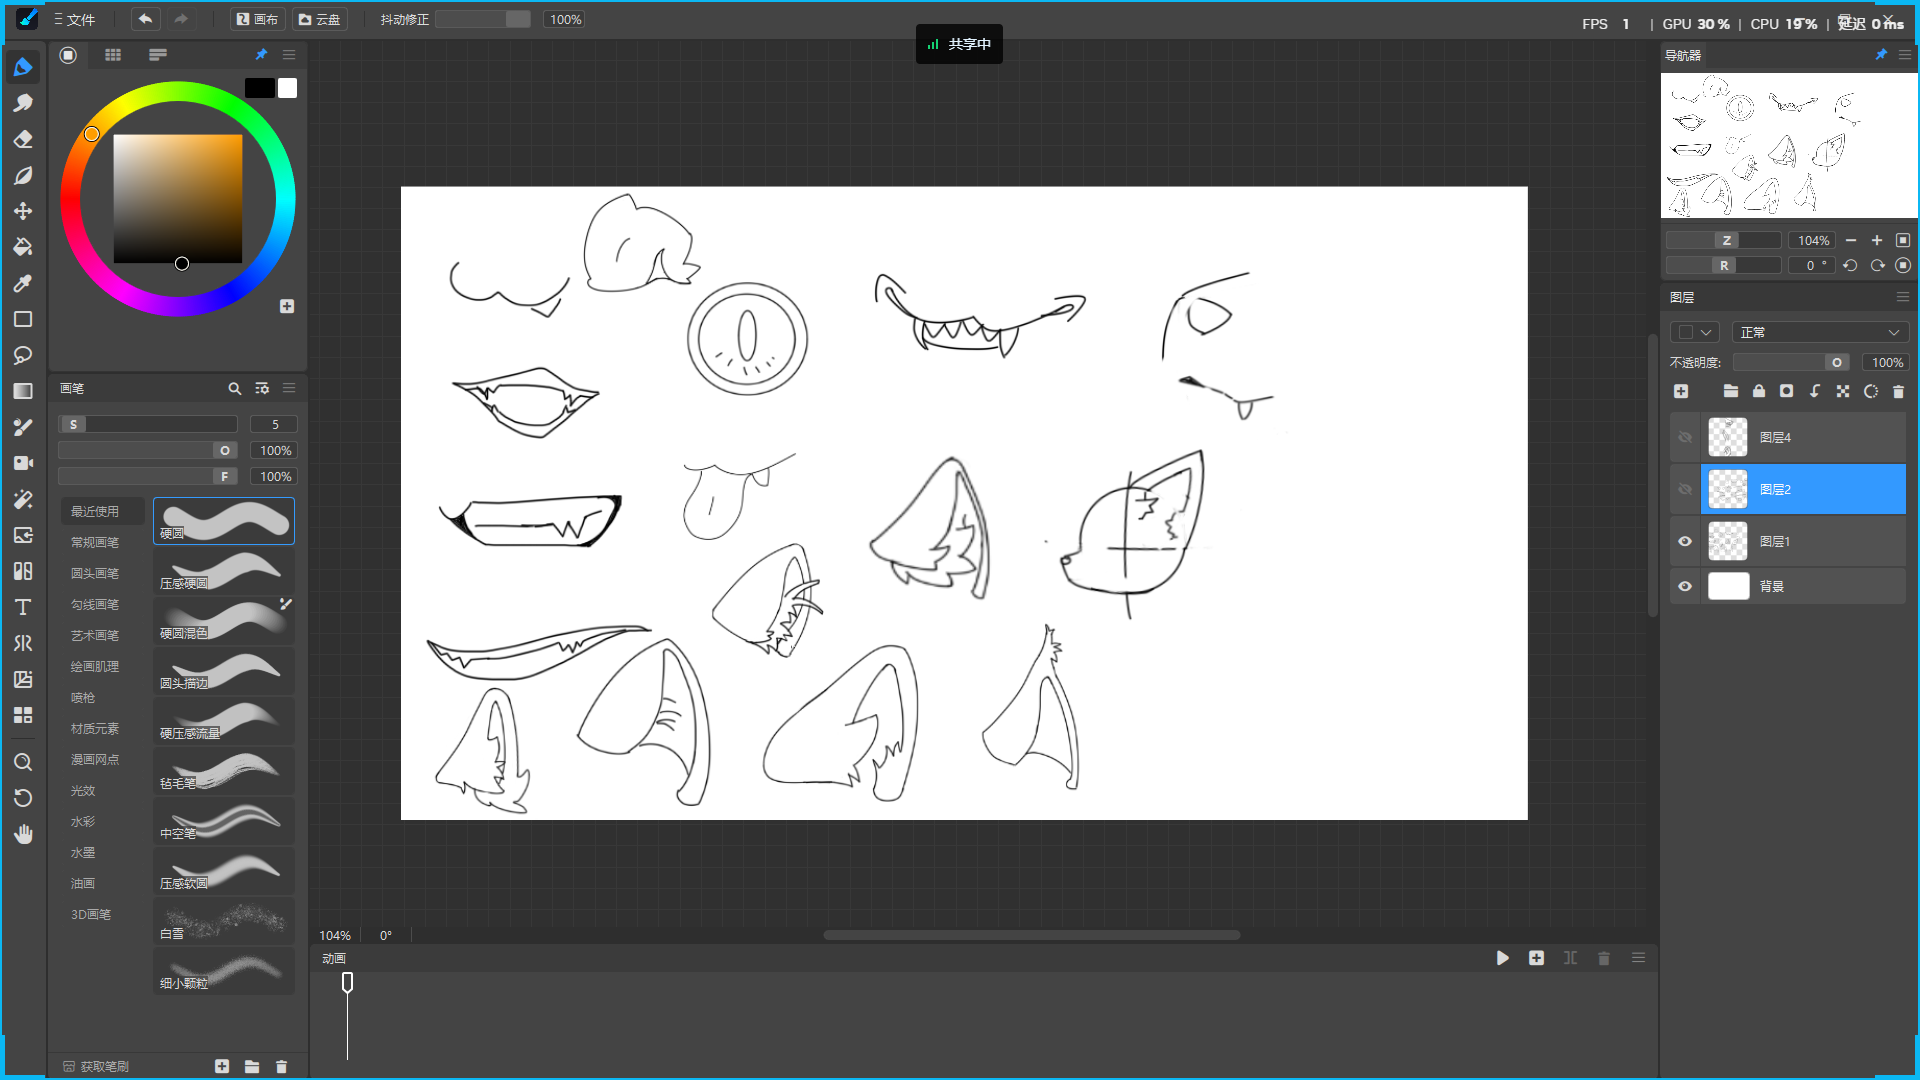Show hidden layer 图层4
Image resolution: width=1920 pixels, height=1080 pixels.
click(x=1685, y=437)
